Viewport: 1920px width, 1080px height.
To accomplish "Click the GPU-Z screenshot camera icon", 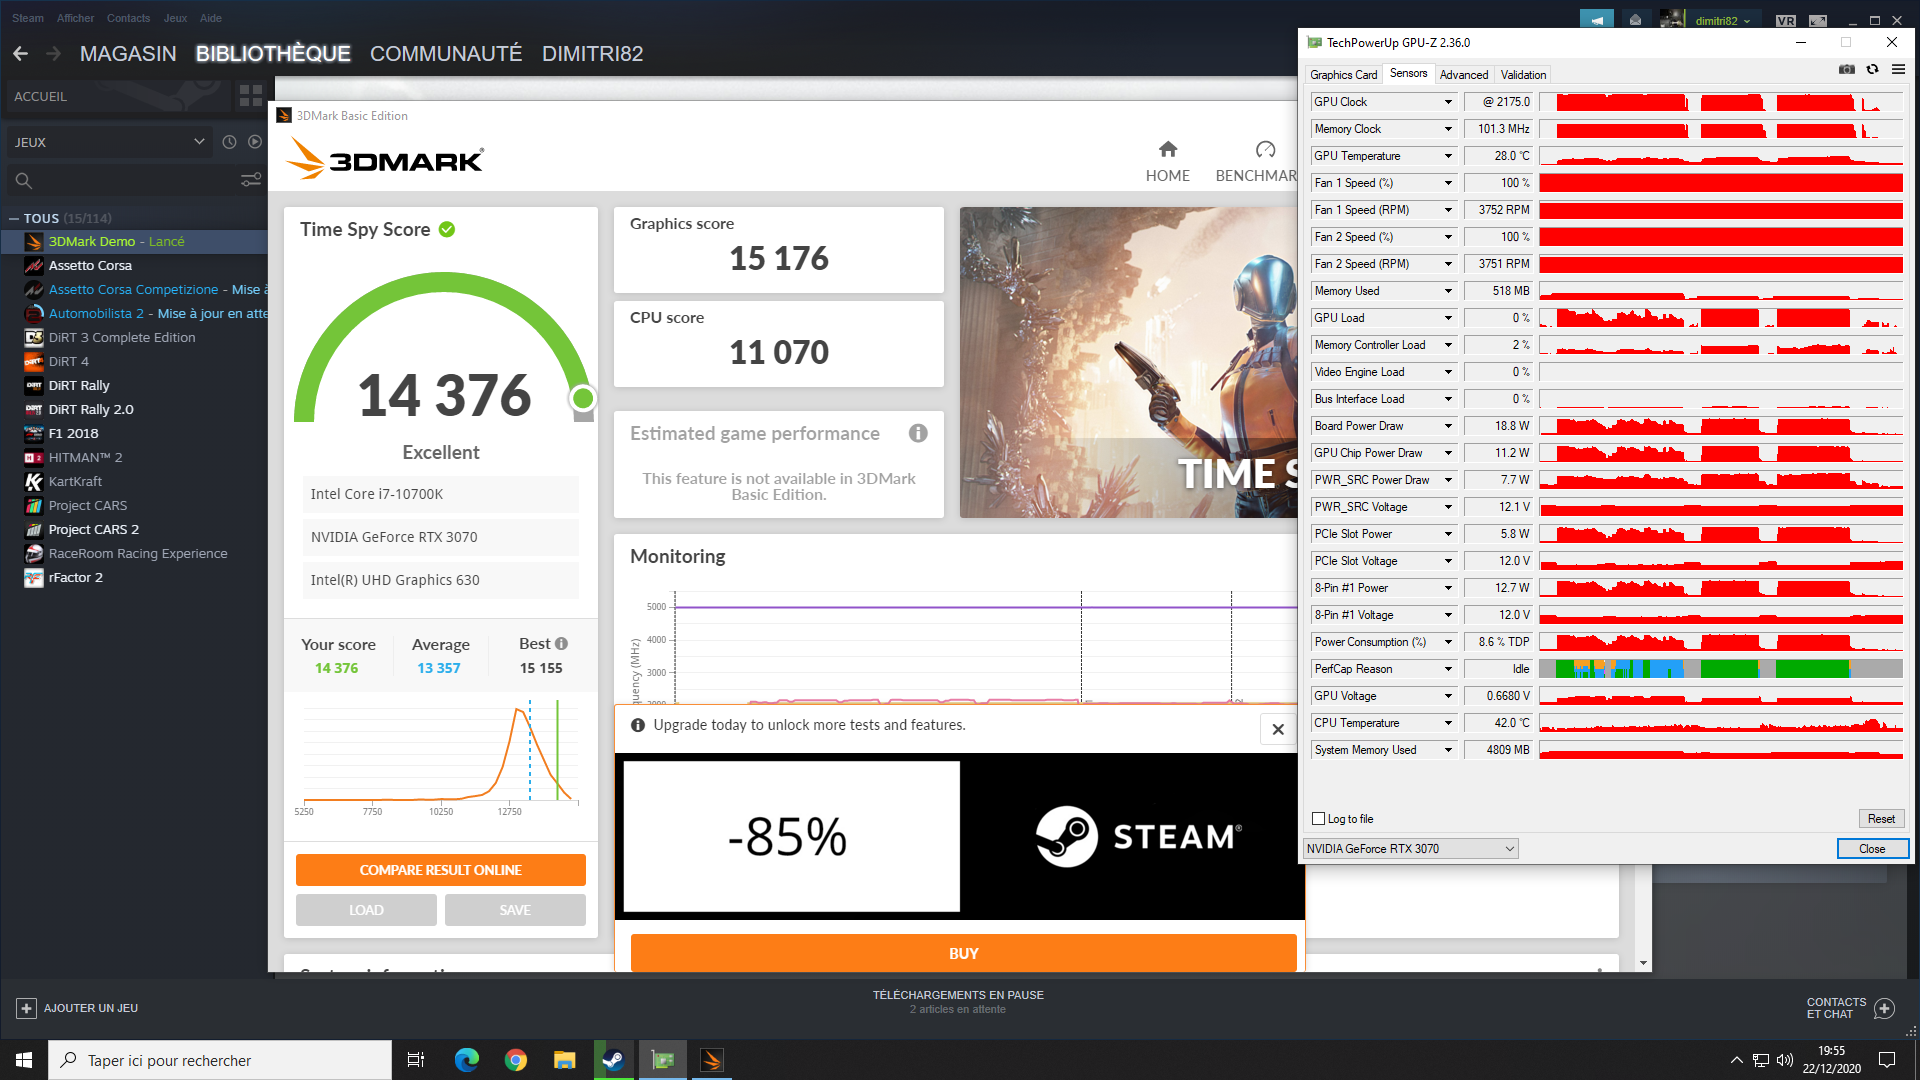I will click(x=1847, y=70).
